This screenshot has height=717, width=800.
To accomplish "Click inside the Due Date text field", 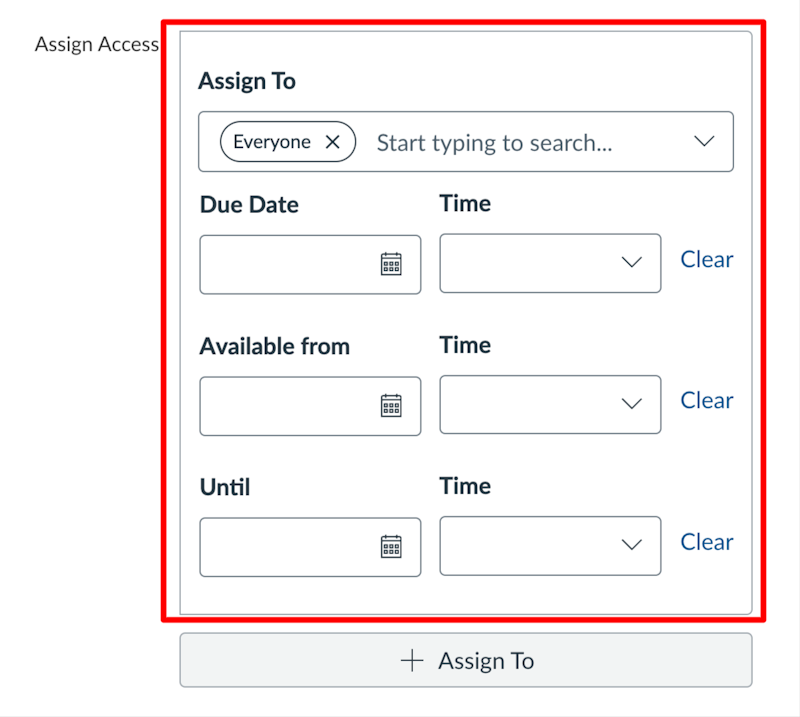I will point(310,264).
